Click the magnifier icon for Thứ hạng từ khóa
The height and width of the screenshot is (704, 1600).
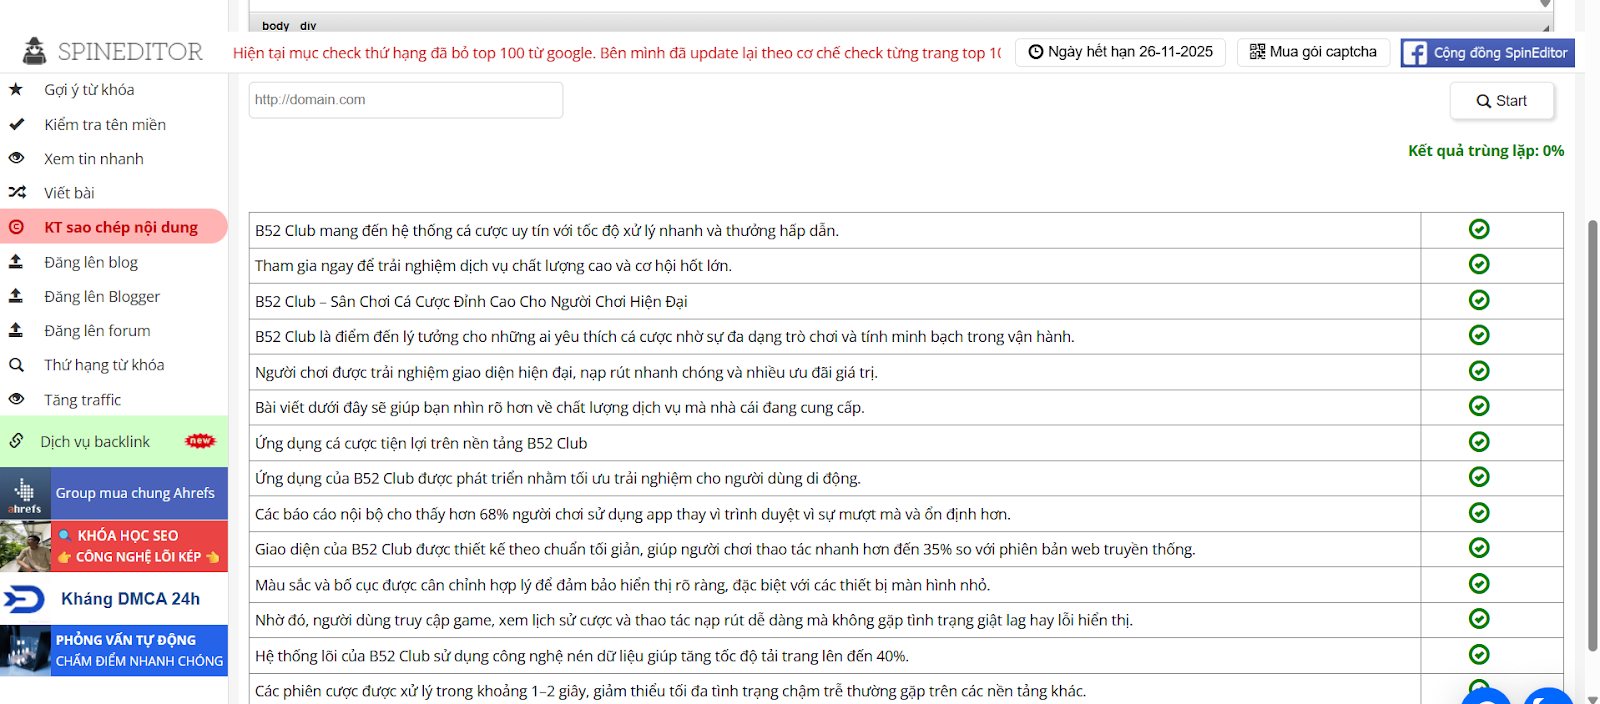16,365
